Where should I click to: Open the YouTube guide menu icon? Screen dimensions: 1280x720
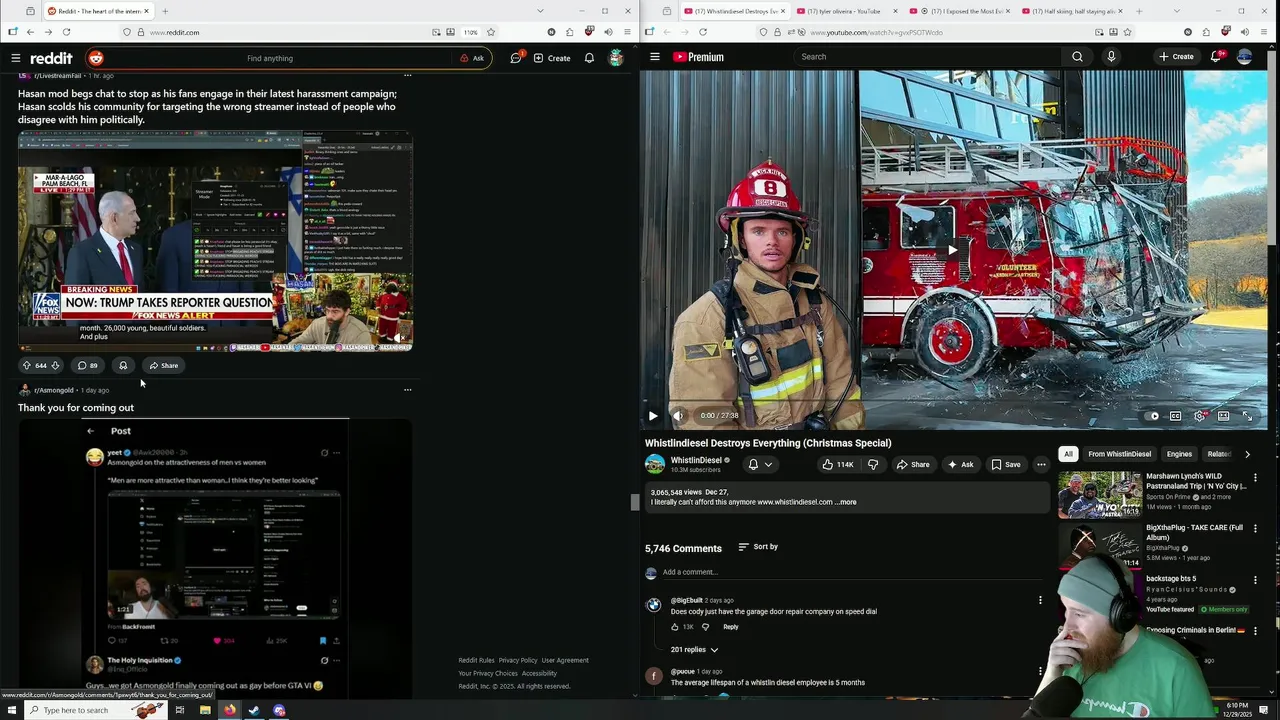coord(655,57)
